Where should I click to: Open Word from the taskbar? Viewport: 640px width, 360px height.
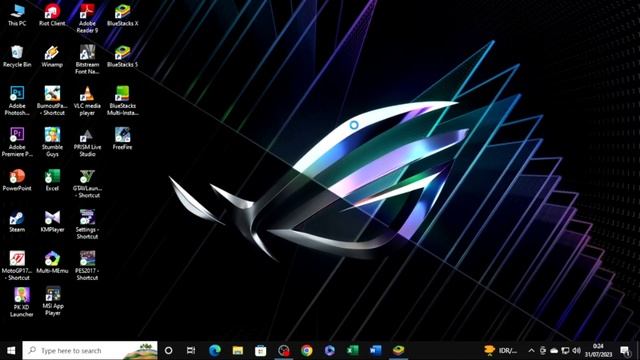375,350
